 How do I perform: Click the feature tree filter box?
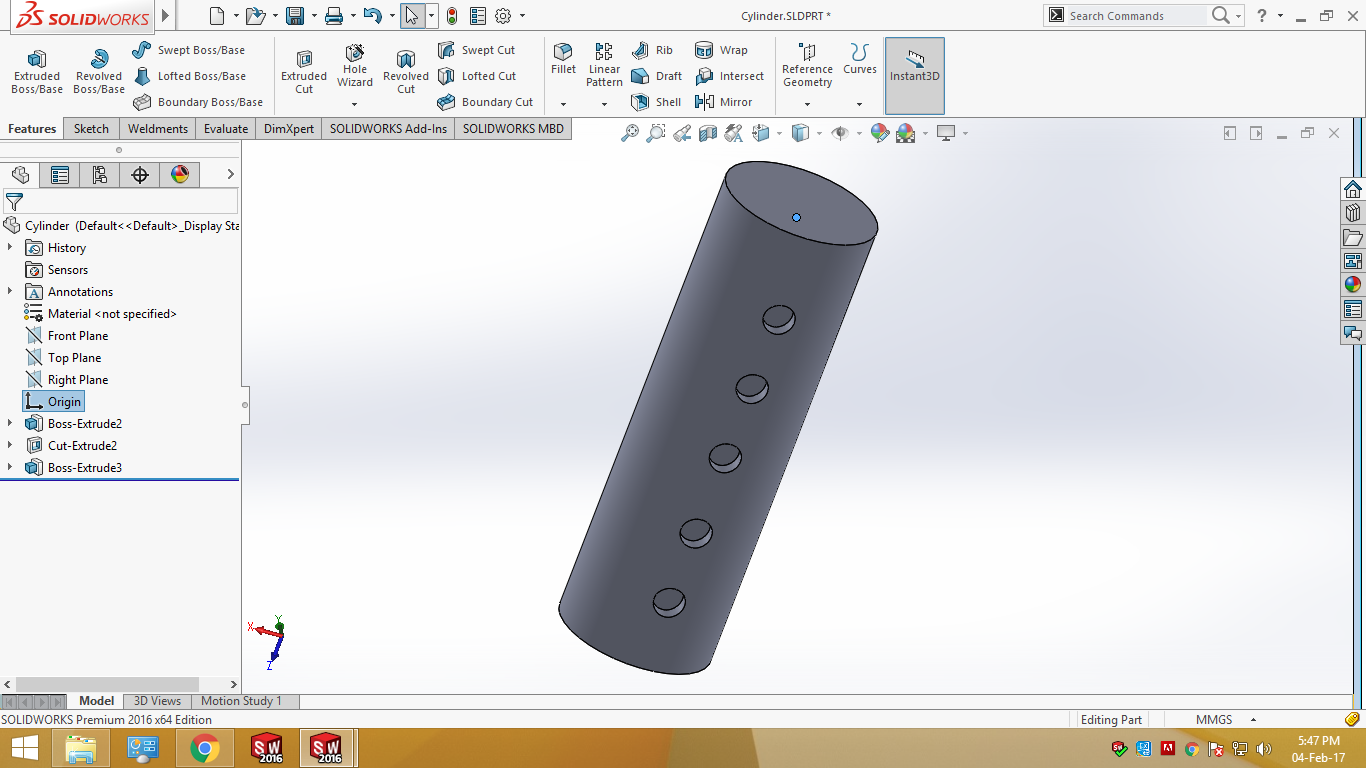pyautogui.click(x=120, y=202)
